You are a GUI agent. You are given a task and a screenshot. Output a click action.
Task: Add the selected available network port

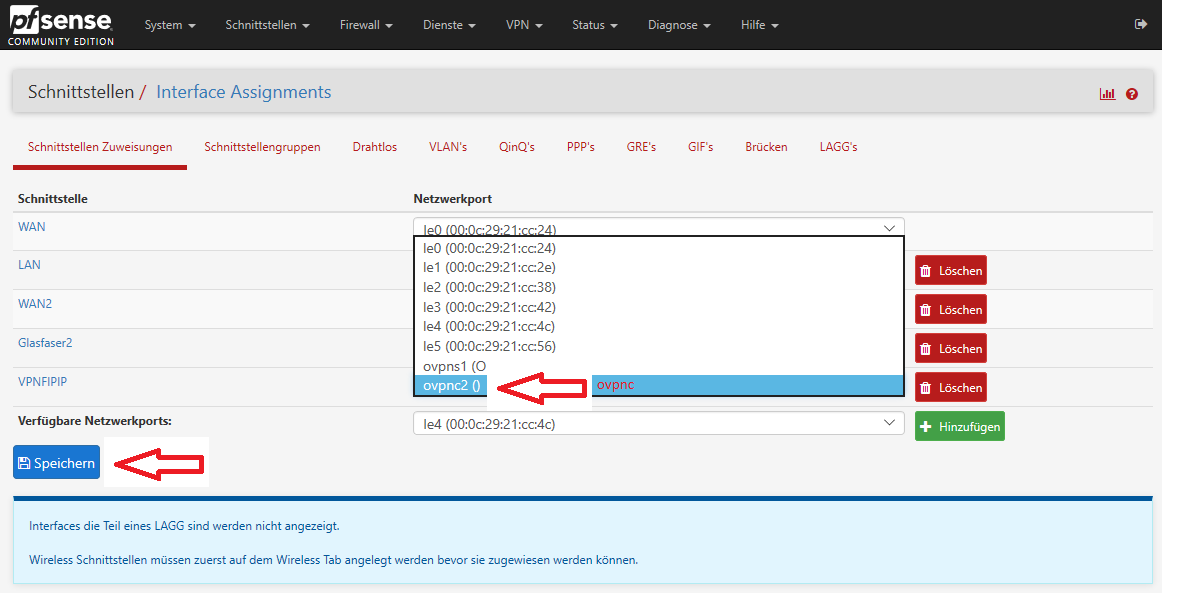click(x=959, y=426)
